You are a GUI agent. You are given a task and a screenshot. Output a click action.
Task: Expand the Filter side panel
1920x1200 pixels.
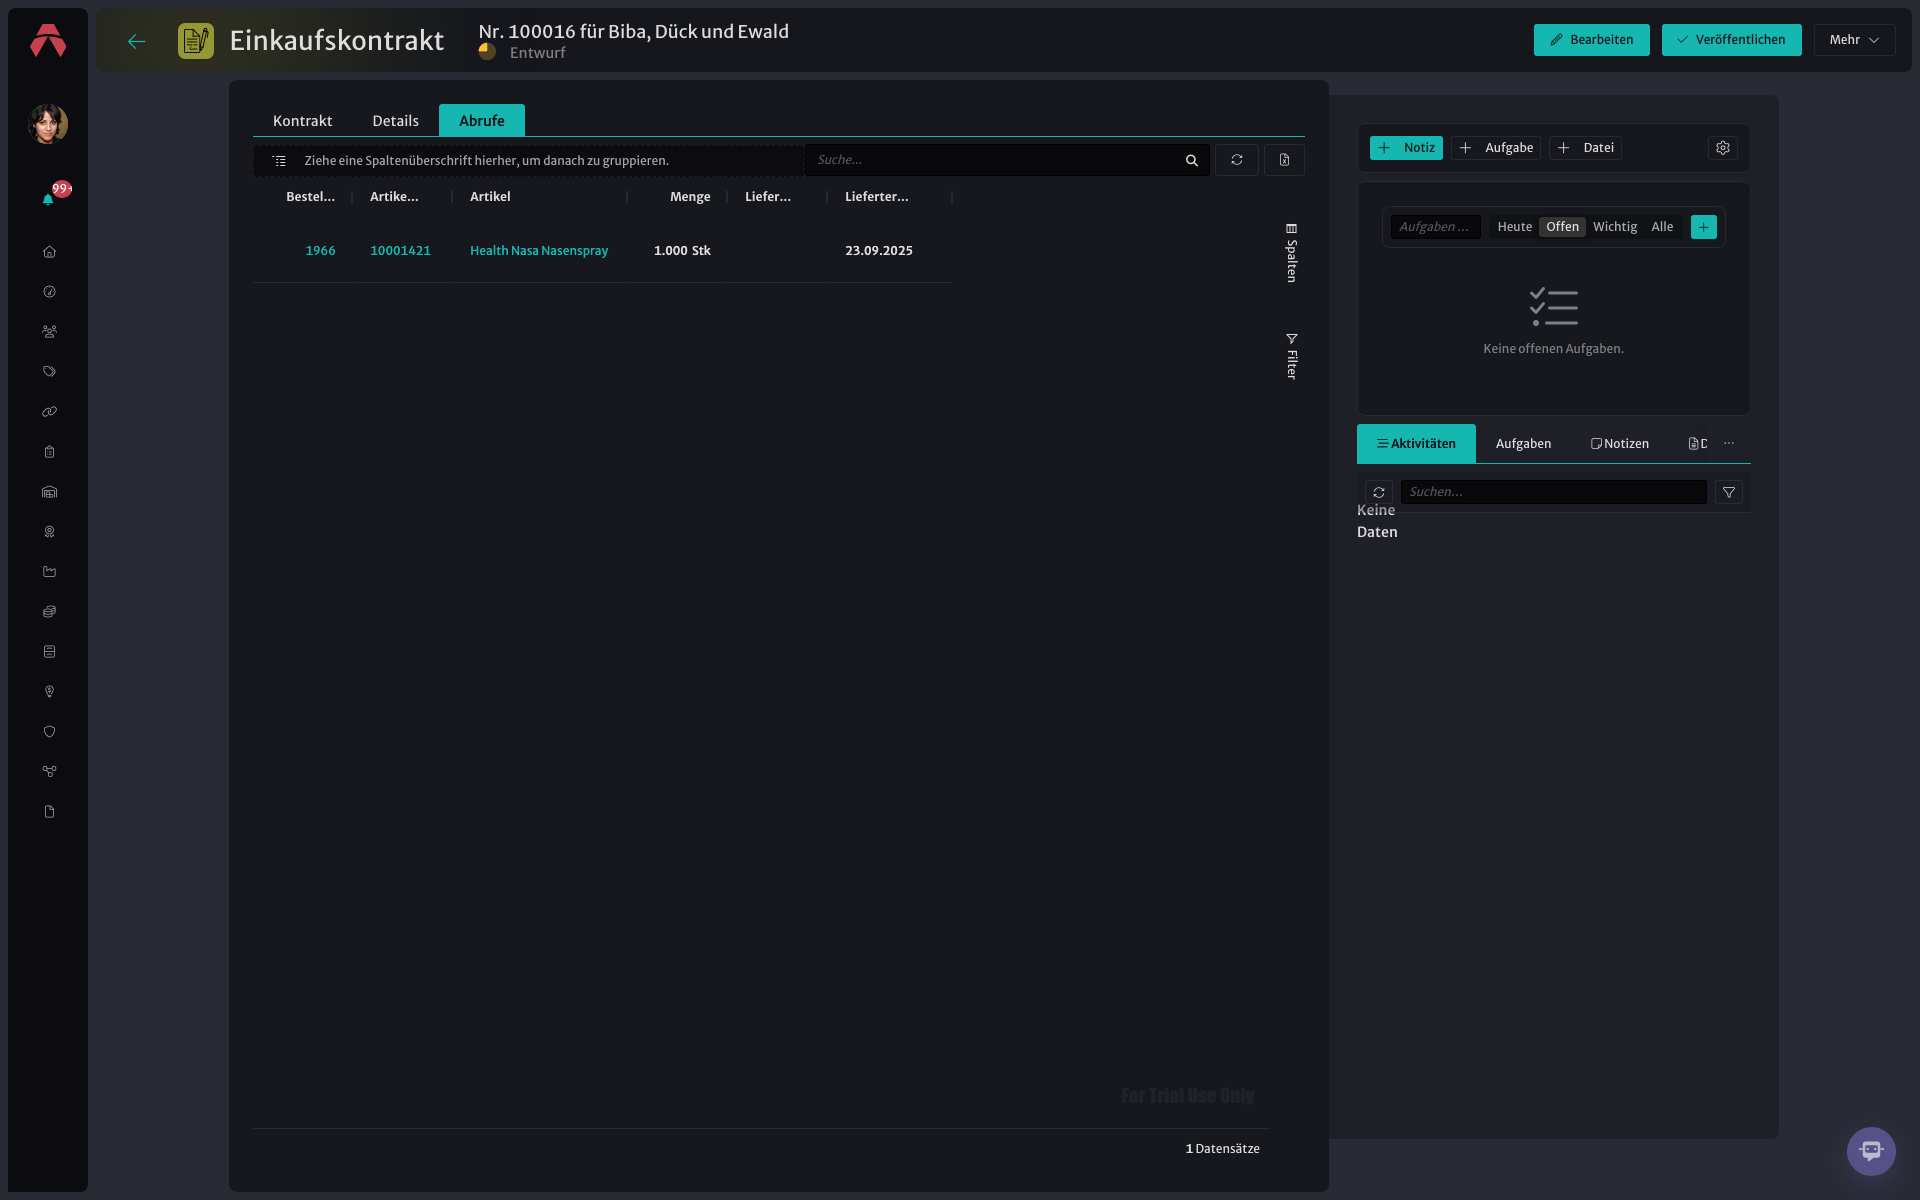(1291, 356)
